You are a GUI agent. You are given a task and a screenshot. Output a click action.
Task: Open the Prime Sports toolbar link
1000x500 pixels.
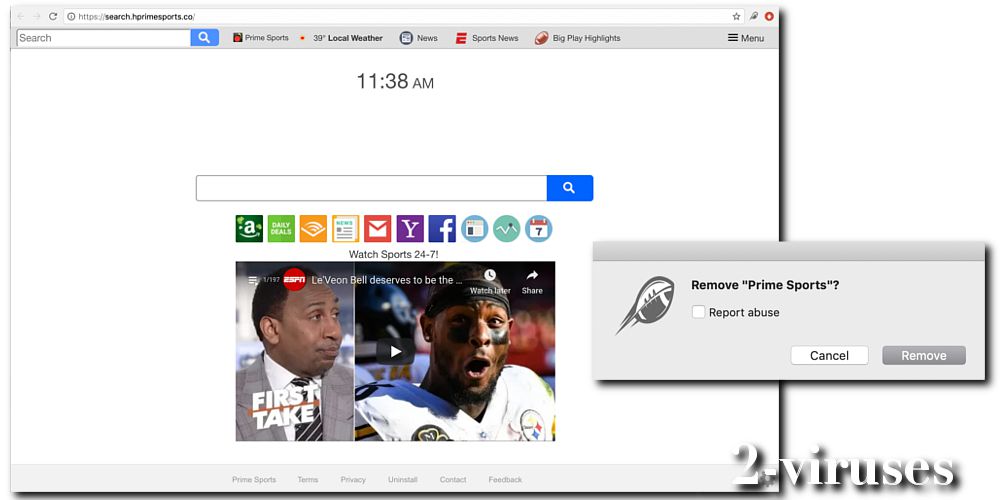261,38
